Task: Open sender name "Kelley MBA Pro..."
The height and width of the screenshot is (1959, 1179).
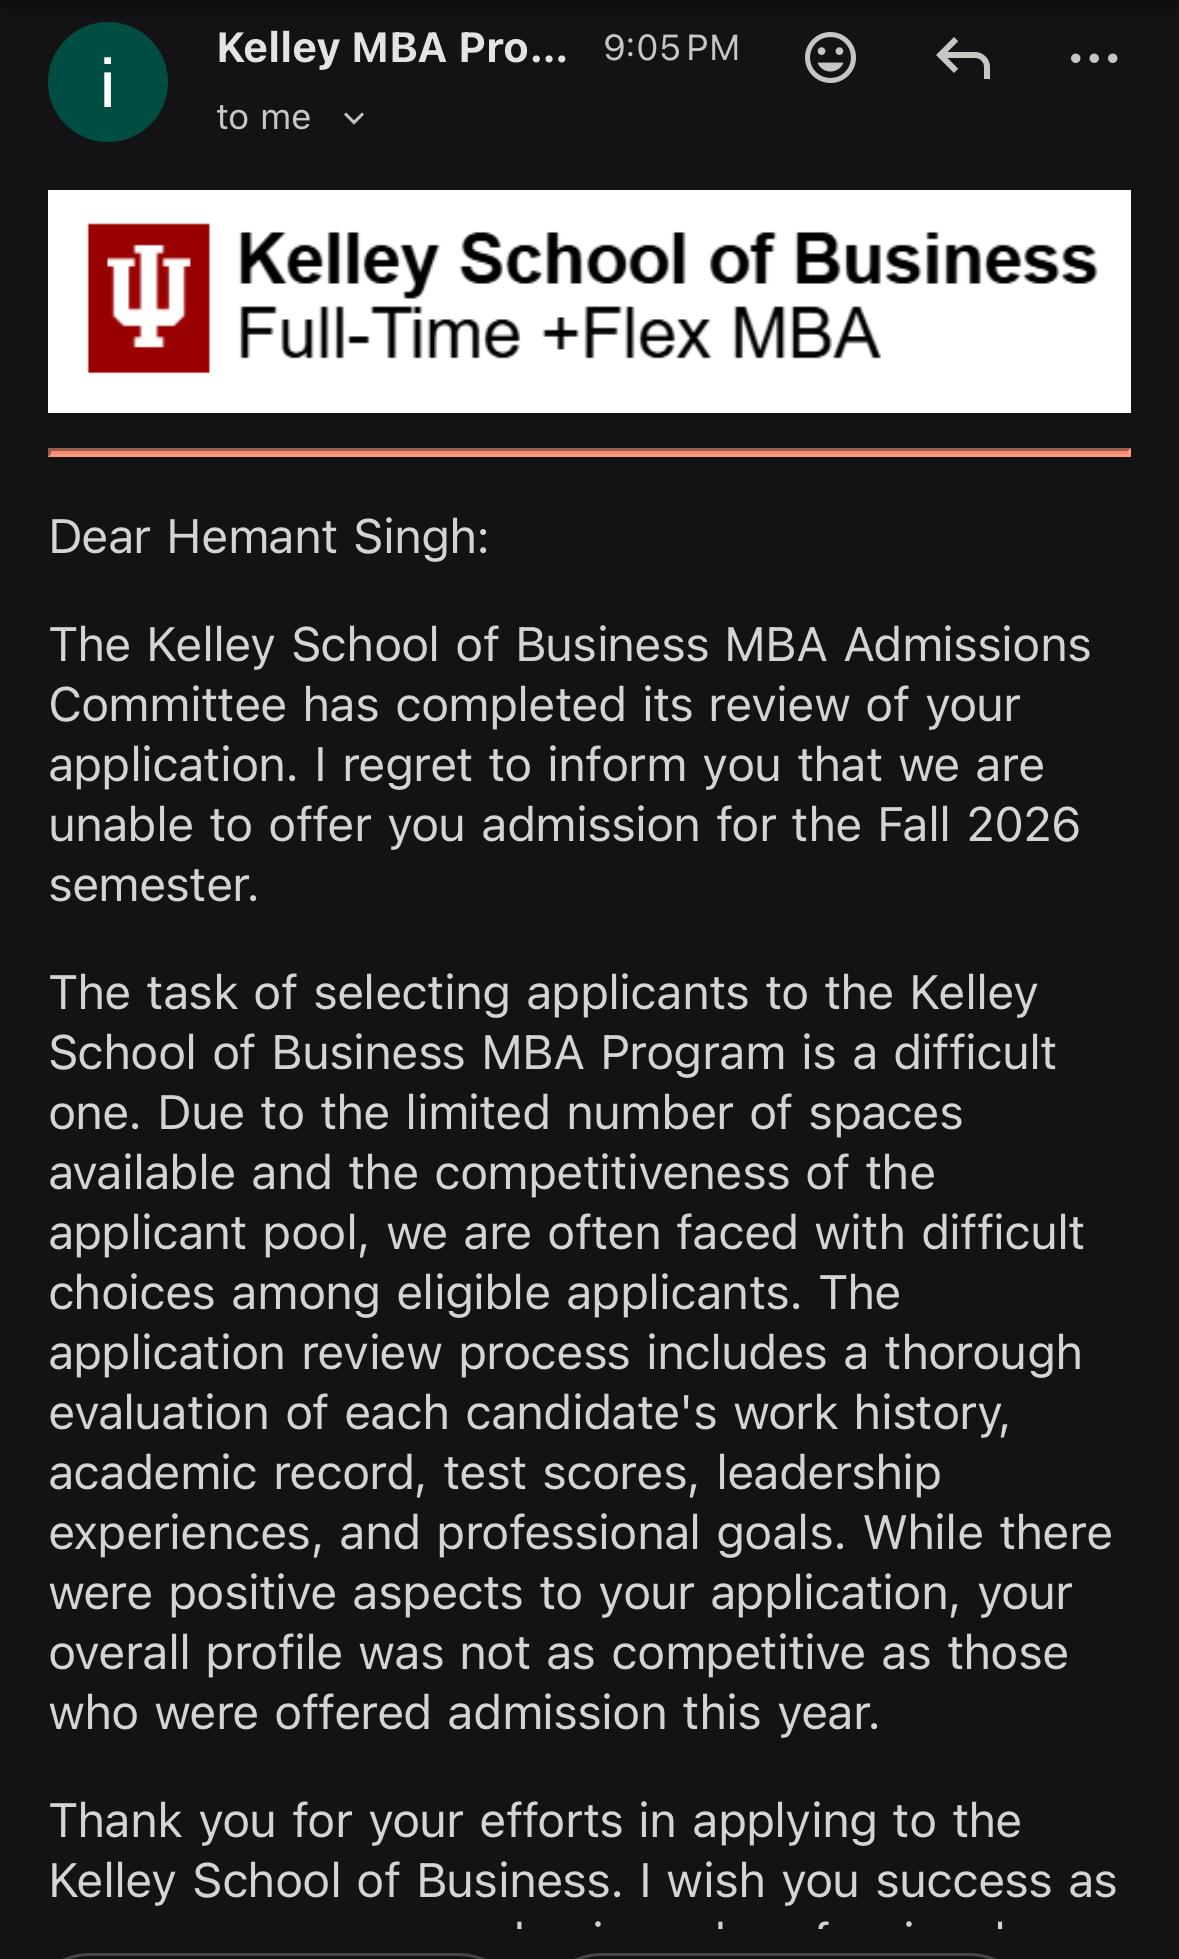Action: [392, 48]
